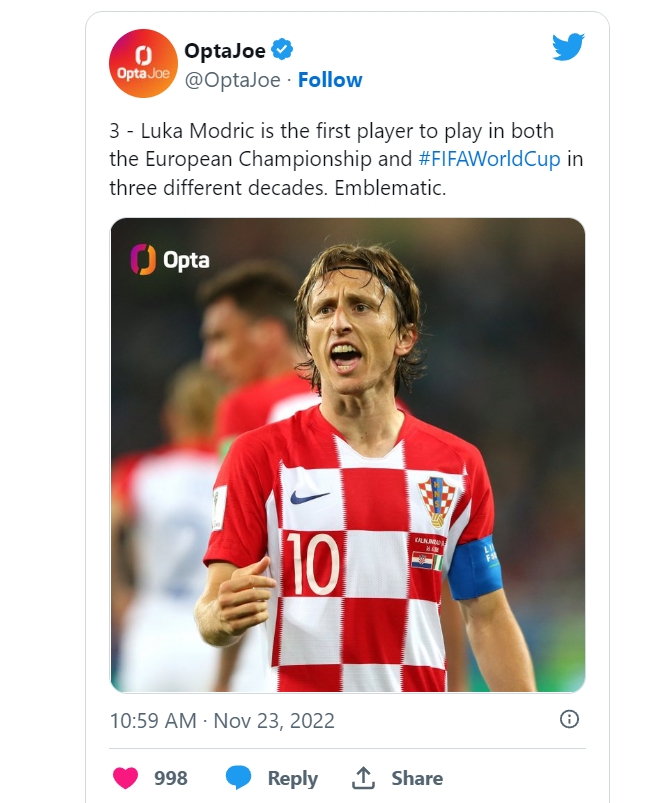Screen dimensions: 664x803
Task: Open the #FIFAWorldCup hashtag link
Action: 489,159
